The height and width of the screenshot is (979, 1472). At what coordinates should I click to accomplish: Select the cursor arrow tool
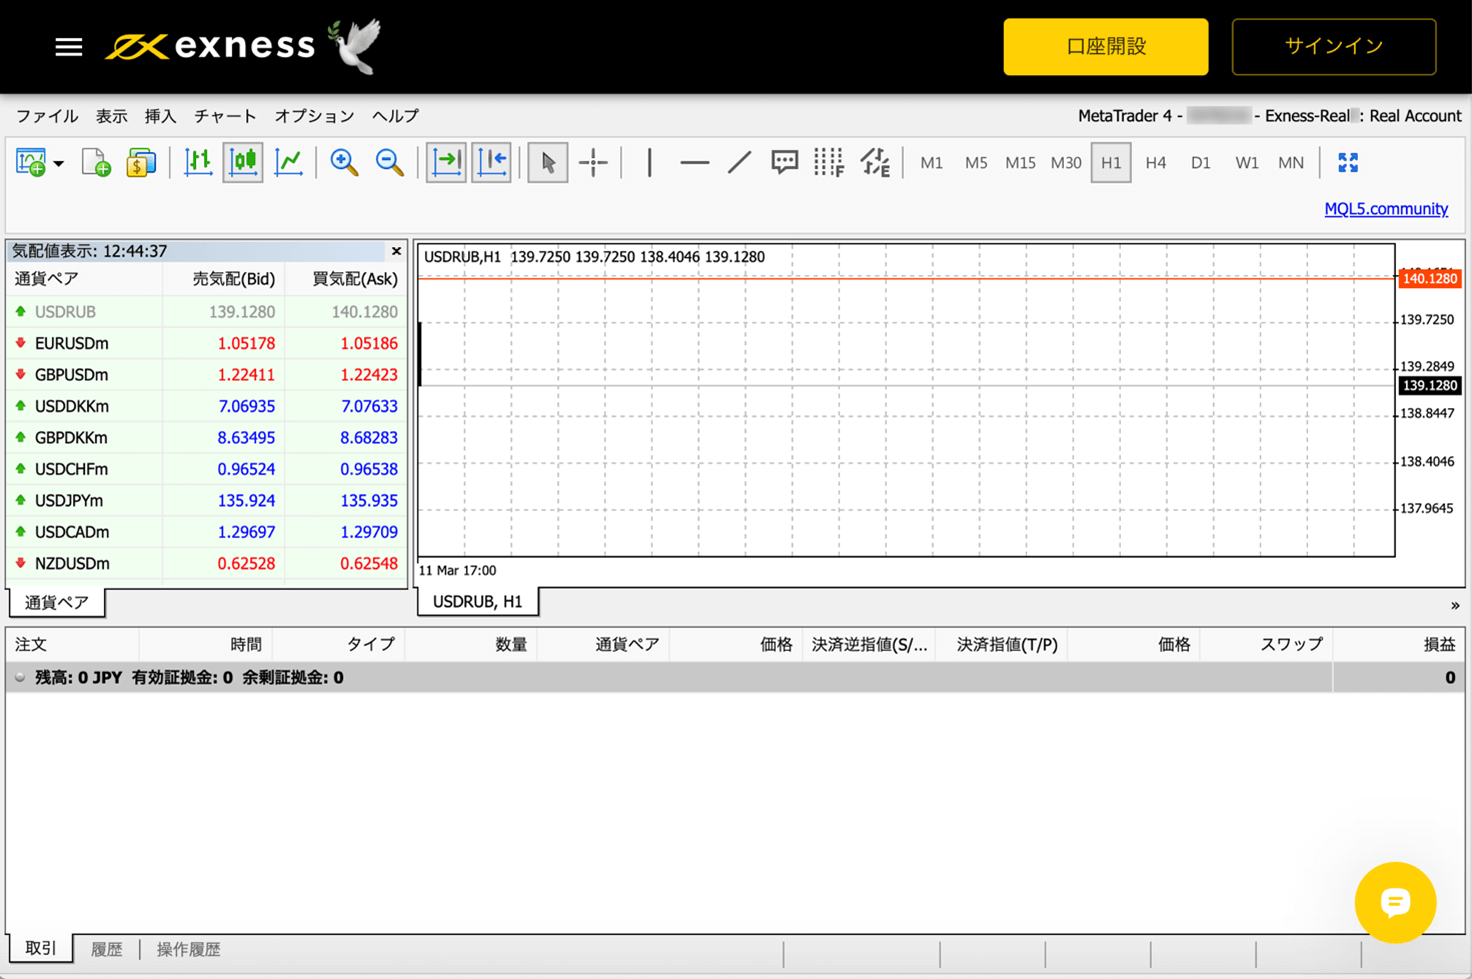pyautogui.click(x=548, y=162)
